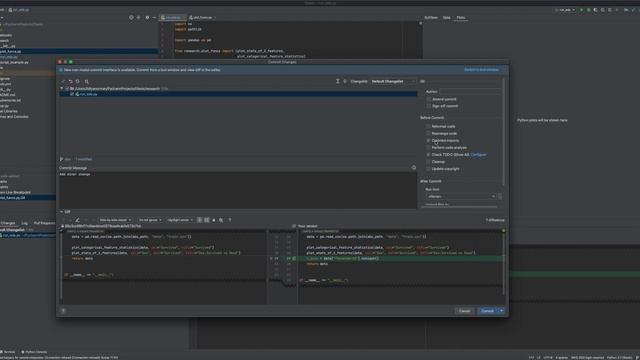Screen dimensions: 640x360
Task: Enable the Cleanup checkbox
Action: click(x=429, y=162)
